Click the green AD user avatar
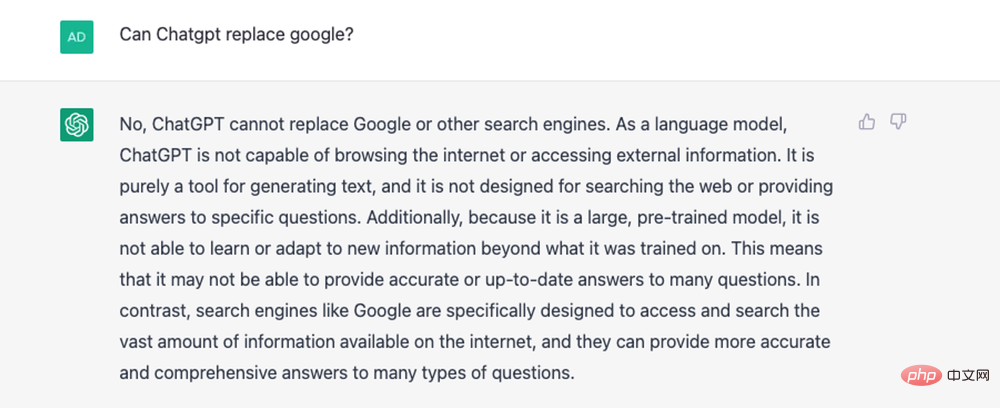The height and width of the screenshot is (408, 1000). point(77,36)
